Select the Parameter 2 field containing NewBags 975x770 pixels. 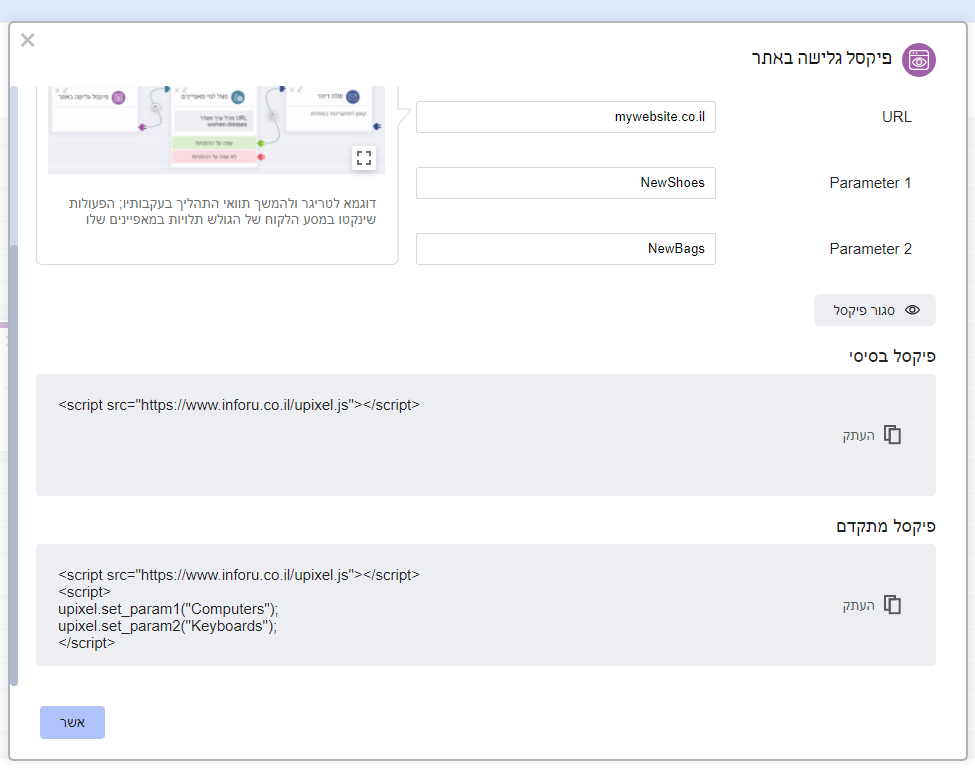tap(566, 249)
